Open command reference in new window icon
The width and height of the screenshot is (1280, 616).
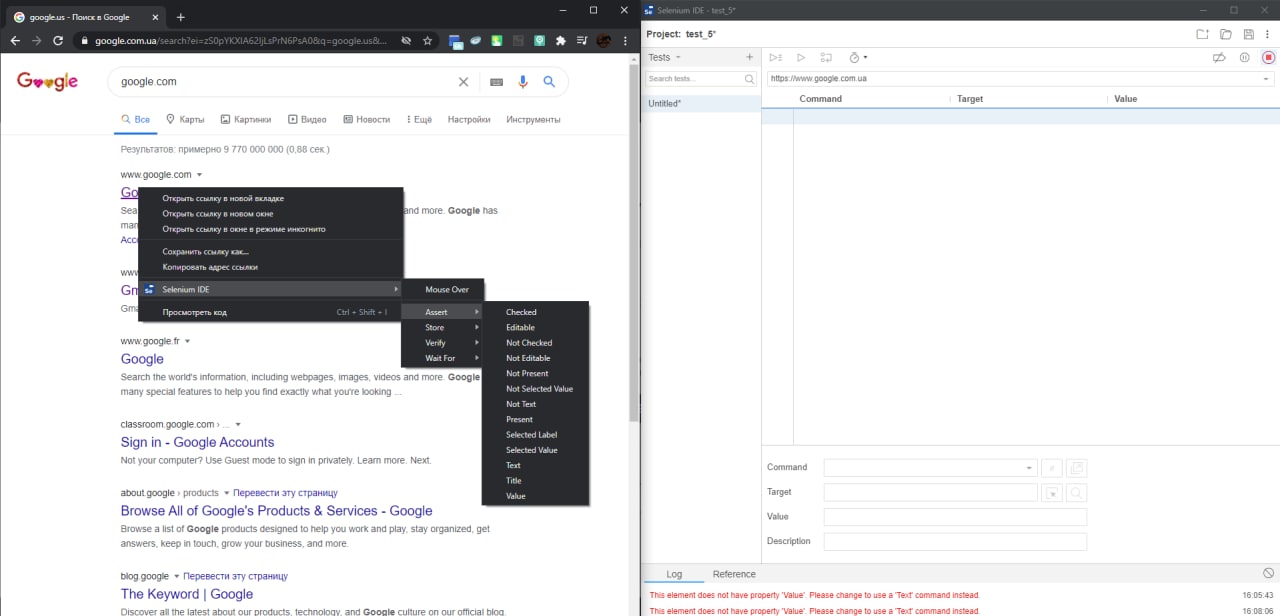click(x=1076, y=468)
